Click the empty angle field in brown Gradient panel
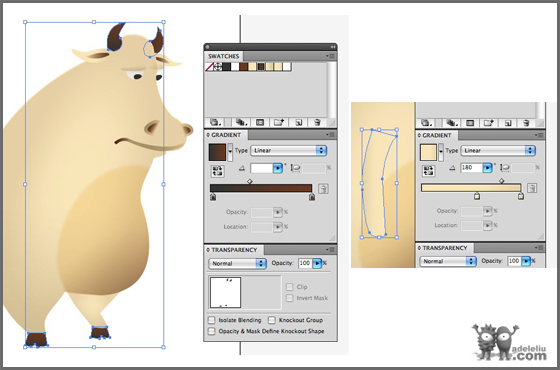This screenshot has height=370, width=560. tap(262, 168)
